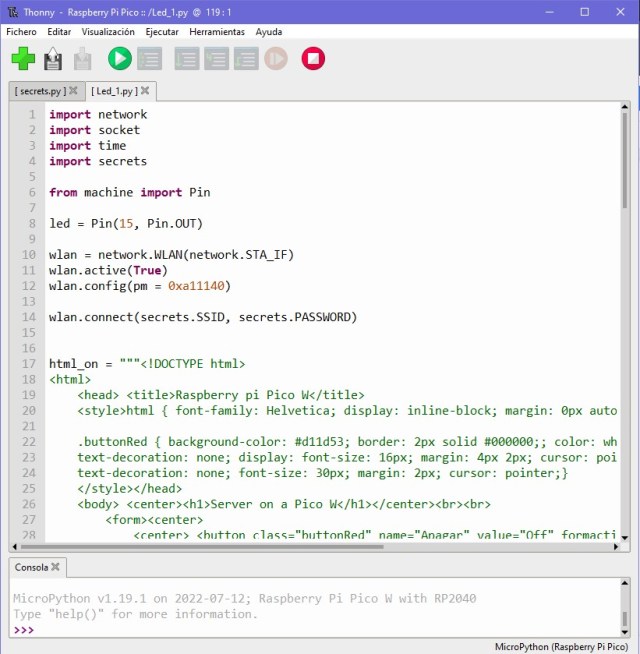
Task: Open the Fichero menu
Action: [x=21, y=32]
